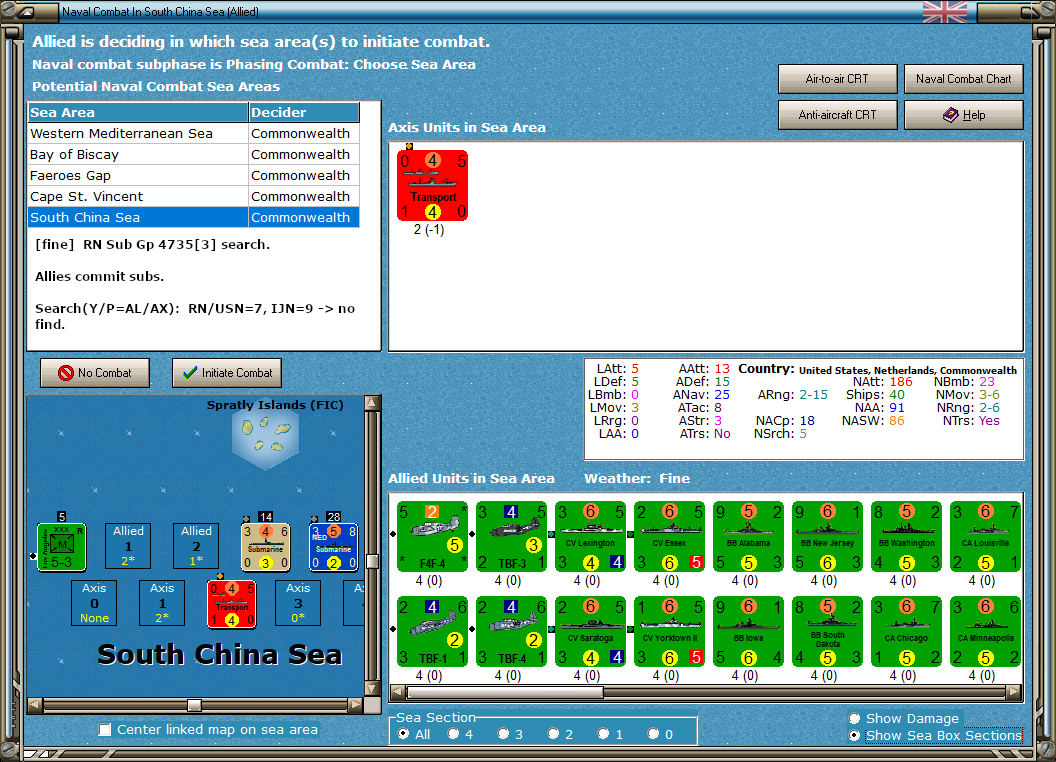Open the Help button
Image resolution: width=1056 pixels, height=762 pixels.
coord(964,115)
